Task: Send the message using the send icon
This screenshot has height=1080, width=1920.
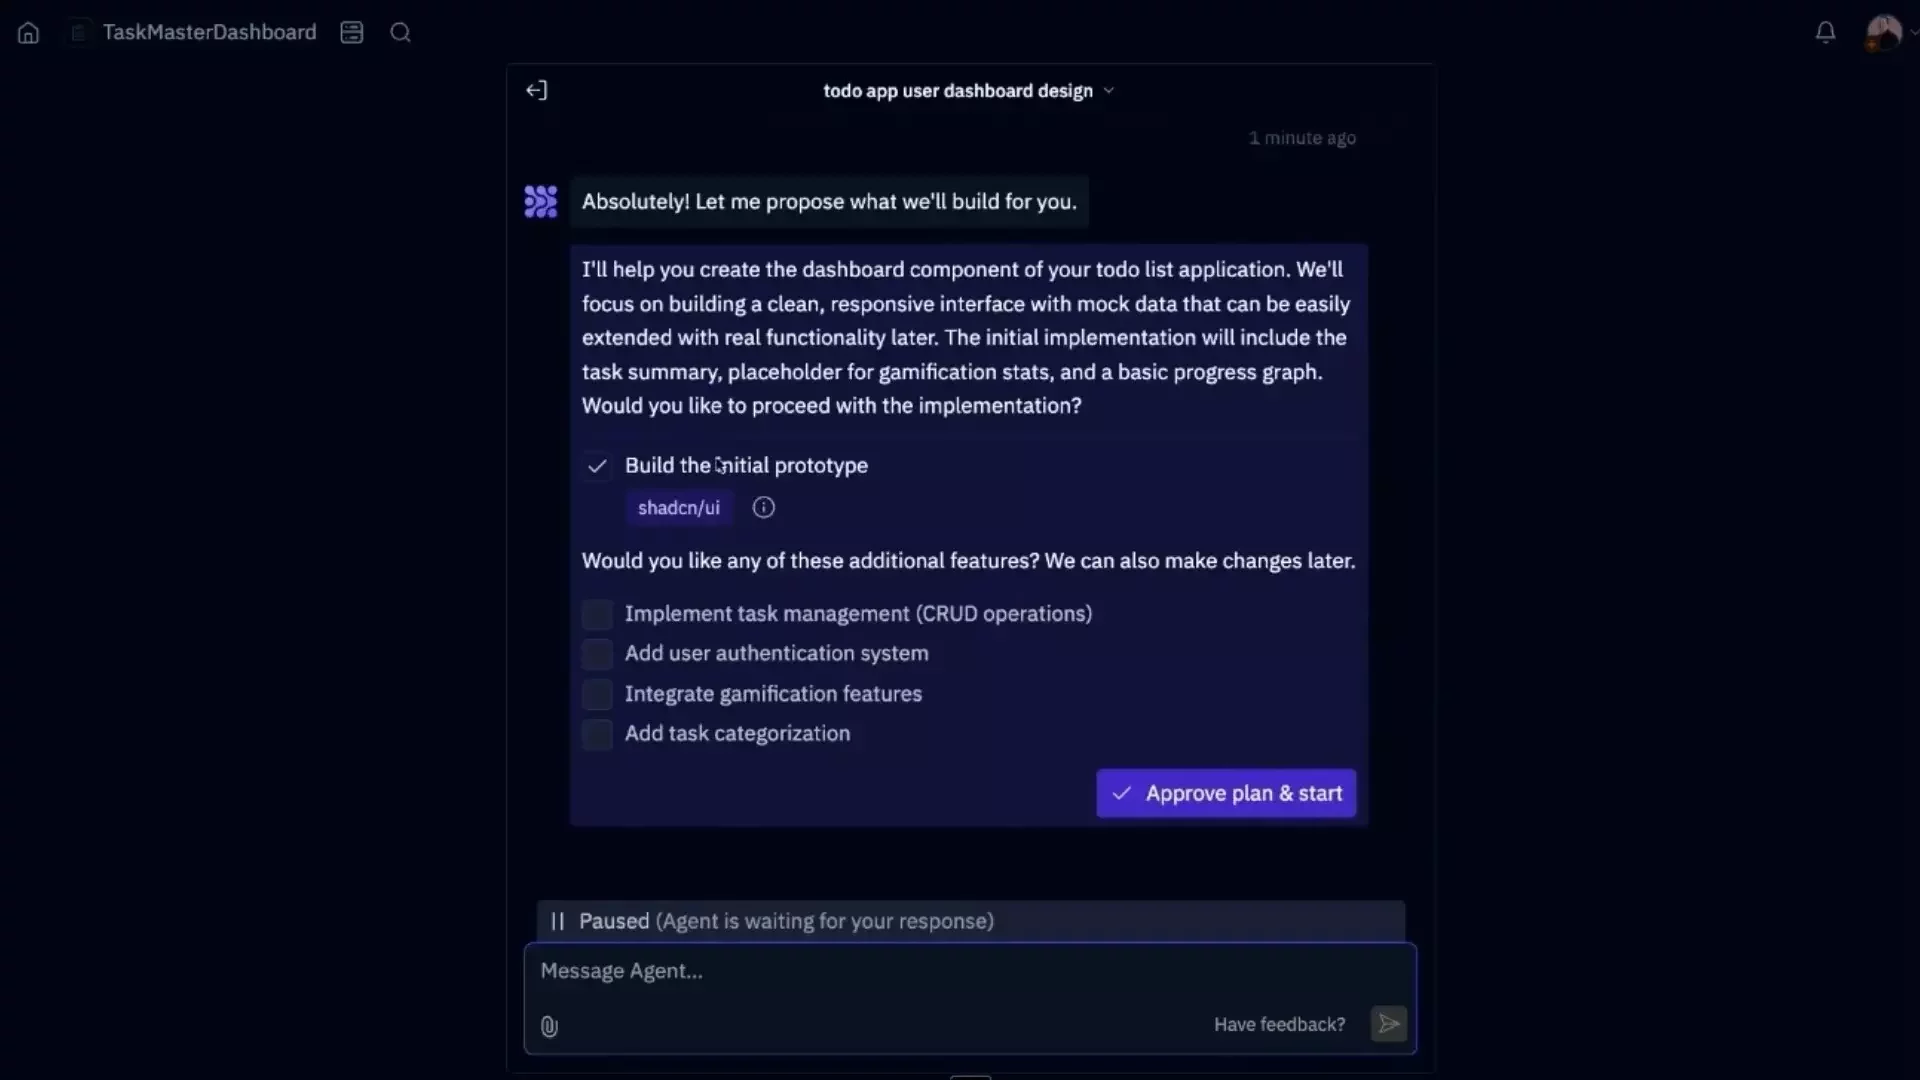Action: tap(1388, 1024)
